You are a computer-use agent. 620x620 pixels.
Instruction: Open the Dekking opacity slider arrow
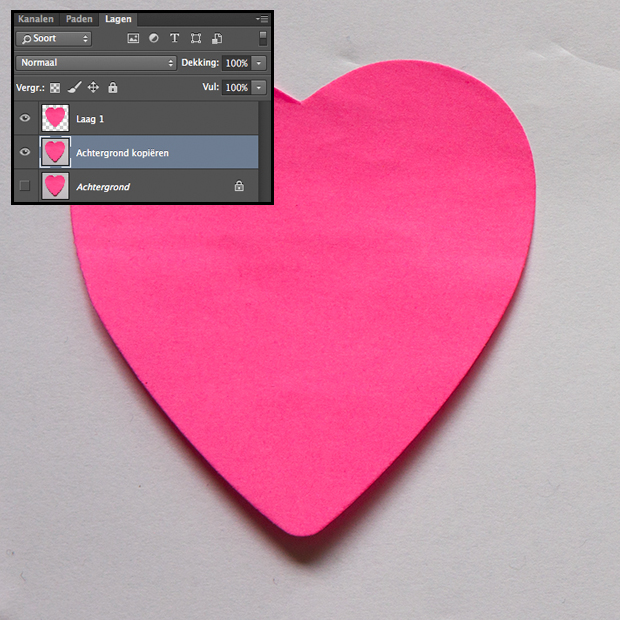point(259,63)
